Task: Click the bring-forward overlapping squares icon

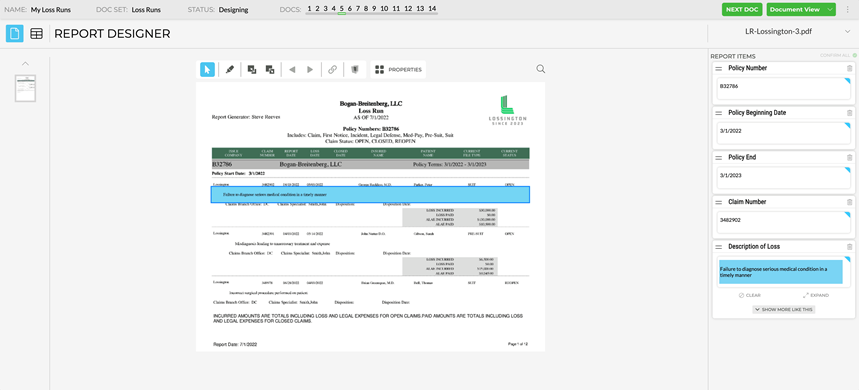Action: click(270, 70)
